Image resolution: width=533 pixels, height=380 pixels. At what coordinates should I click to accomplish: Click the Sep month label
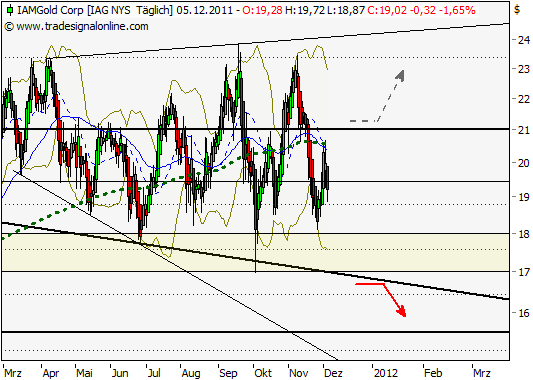(x=228, y=373)
